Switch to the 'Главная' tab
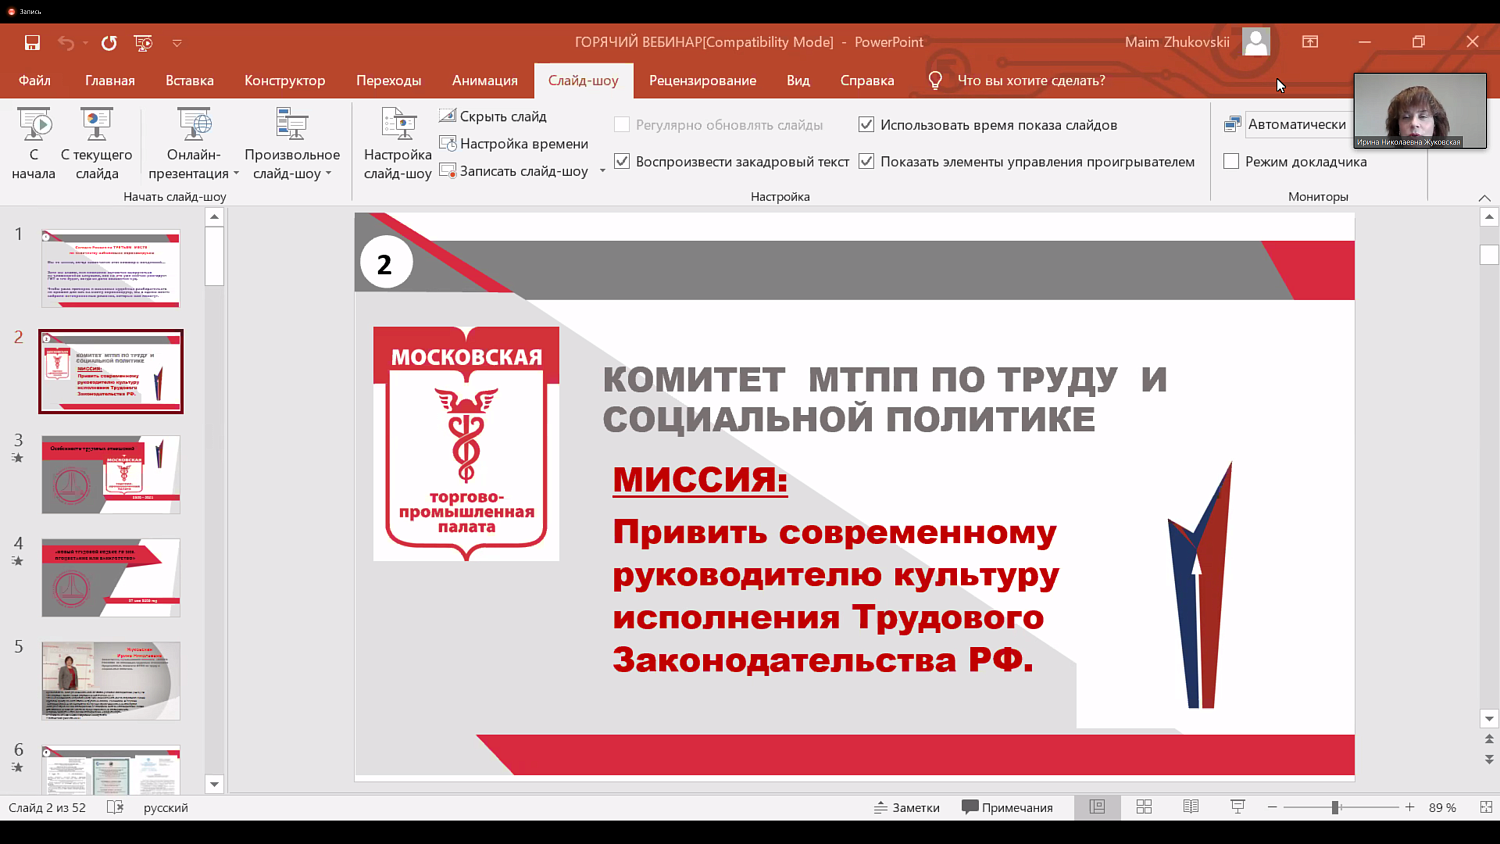The width and height of the screenshot is (1500, 844). coord(110,80)
